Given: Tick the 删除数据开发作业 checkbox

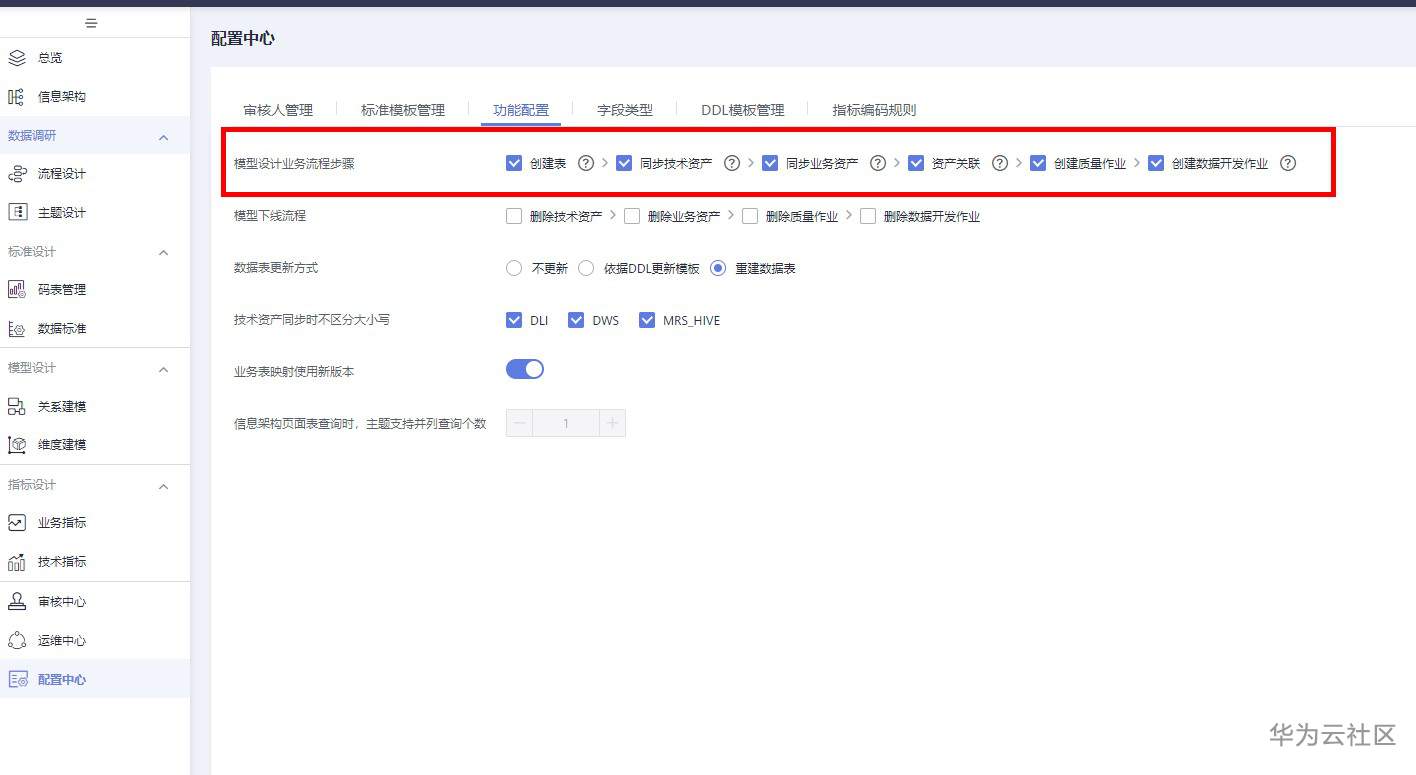Looking at the screenshot, I should 868,216.
